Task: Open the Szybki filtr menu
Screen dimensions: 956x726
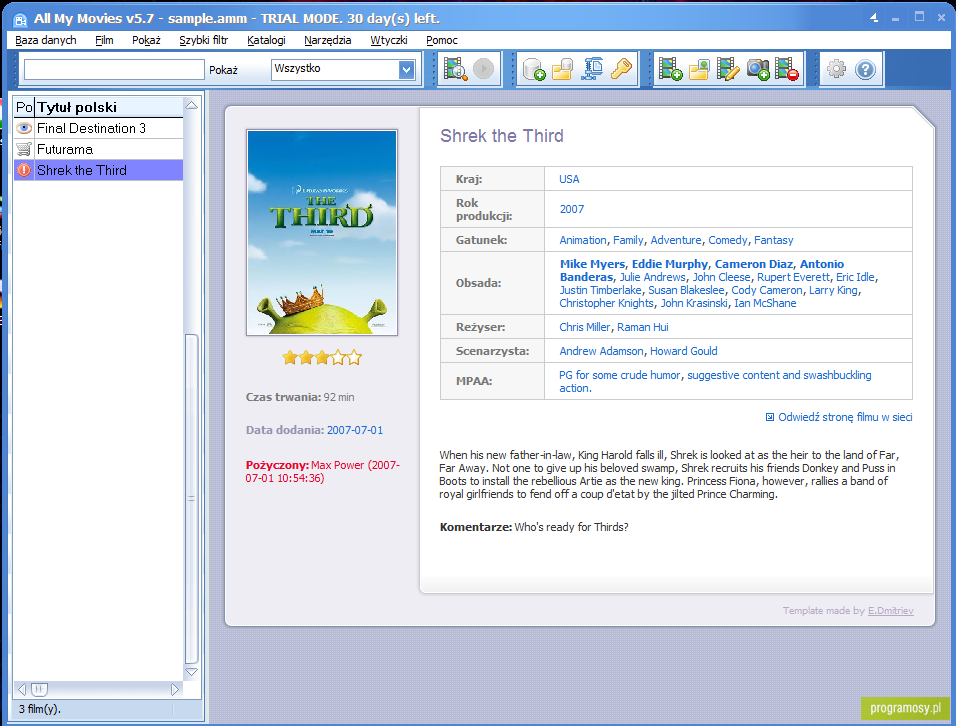Action: (x=204, y=40)
